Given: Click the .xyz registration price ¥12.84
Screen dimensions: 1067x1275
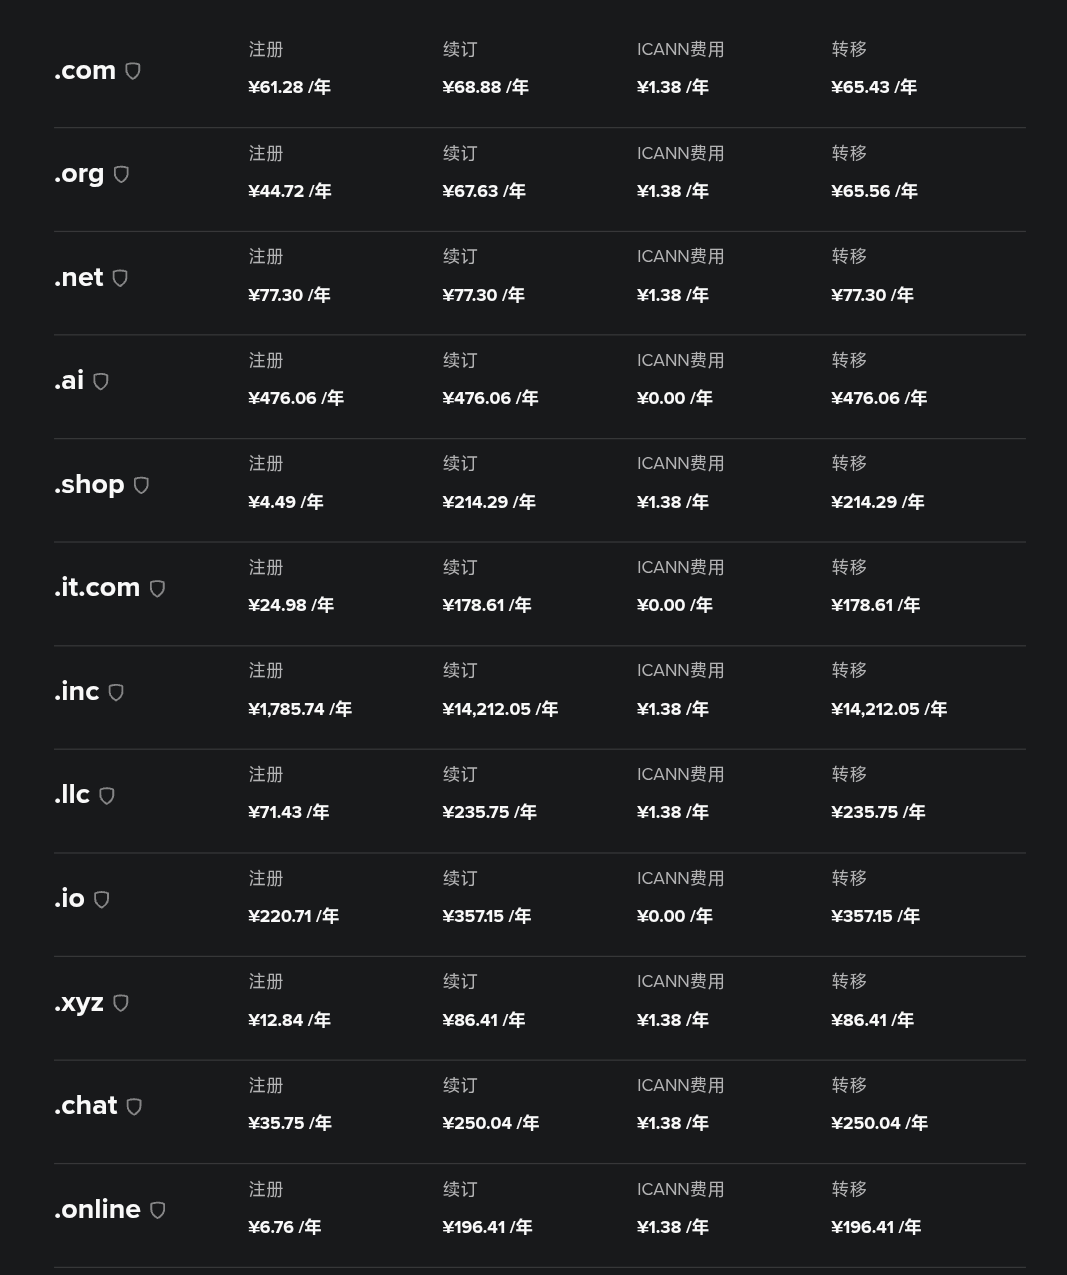Looking at the screenshot, I should tap(276, 1020).
